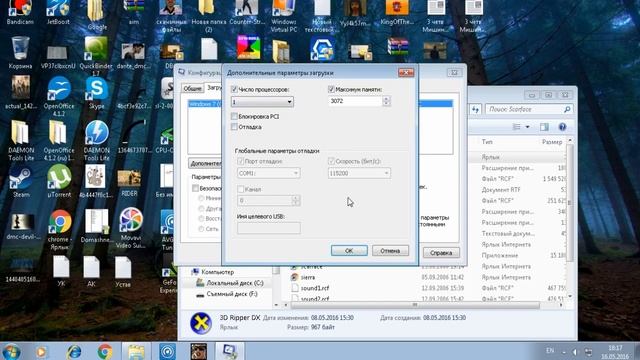Open the Windows Virtual PC desktop shortcut
Screen dimensions: 640x360
284,16
